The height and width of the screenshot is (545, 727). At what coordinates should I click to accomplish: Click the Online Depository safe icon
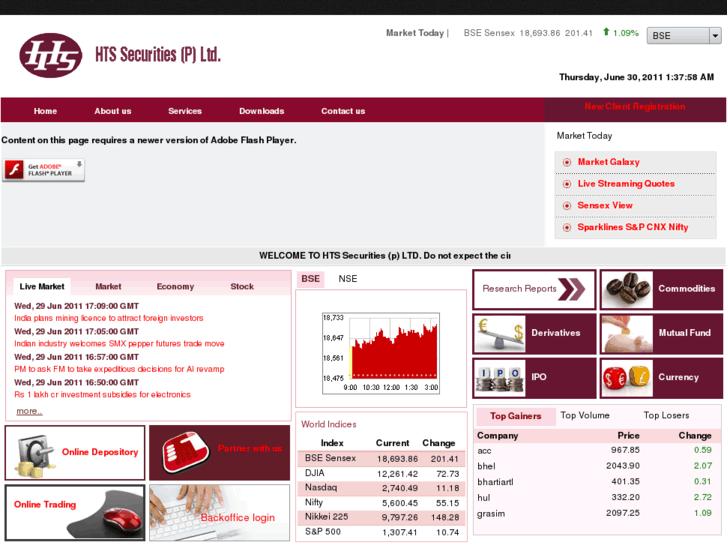pos(35,455)
